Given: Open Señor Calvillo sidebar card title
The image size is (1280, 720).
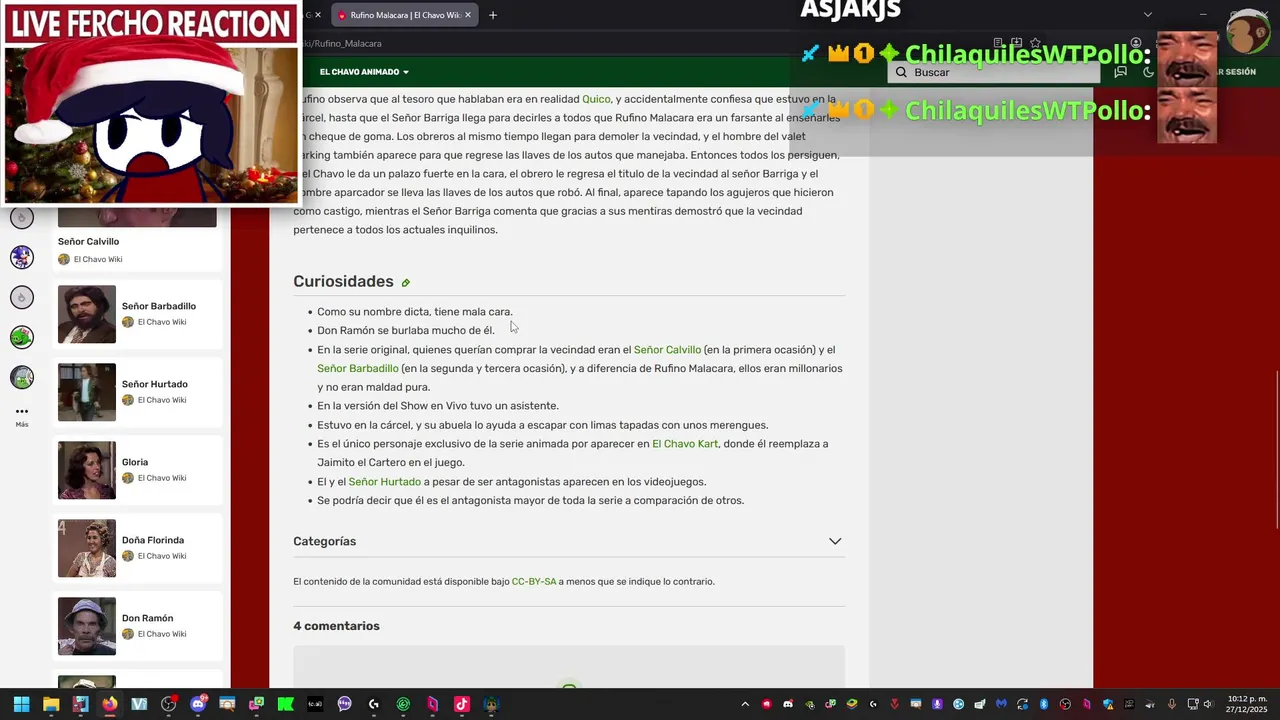Looking at the screenshot, I should tap(88, 242).
